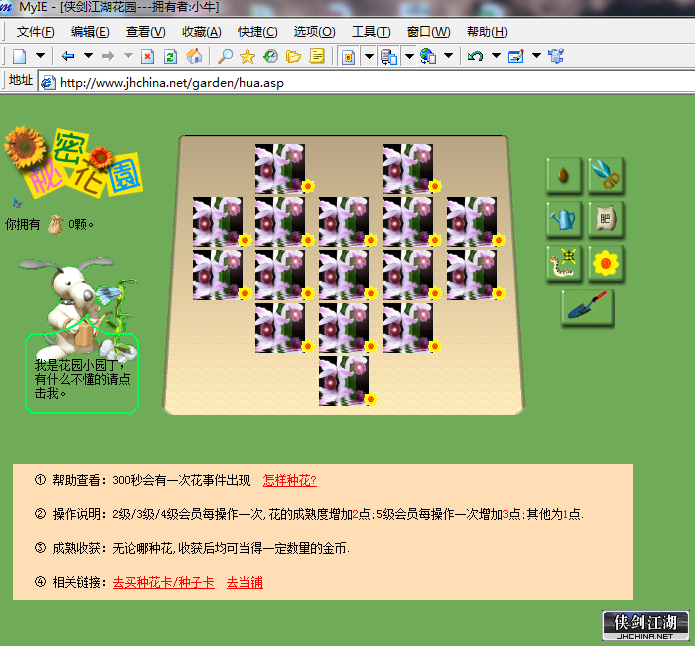This screenshot has height=646, width=695.
Task: Stop page loading with red X icon
Action: coord(147,56)
